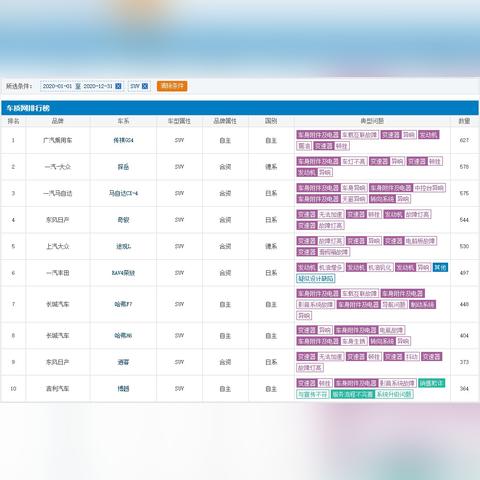Screen dimensions: 480x480
Task: Click the orange 清除条件 button
Action: click(x=172, y=86)
